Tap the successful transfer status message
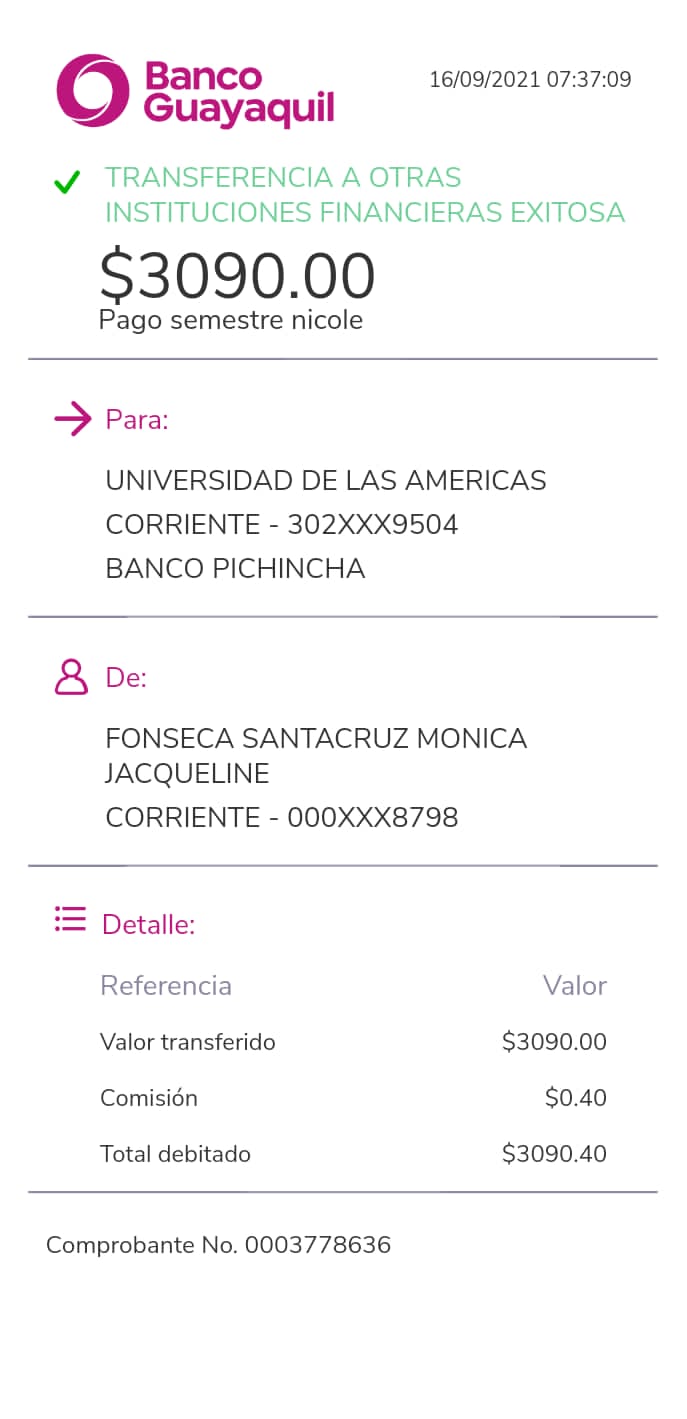This screenshot has height=1419, width=687. 364,195
